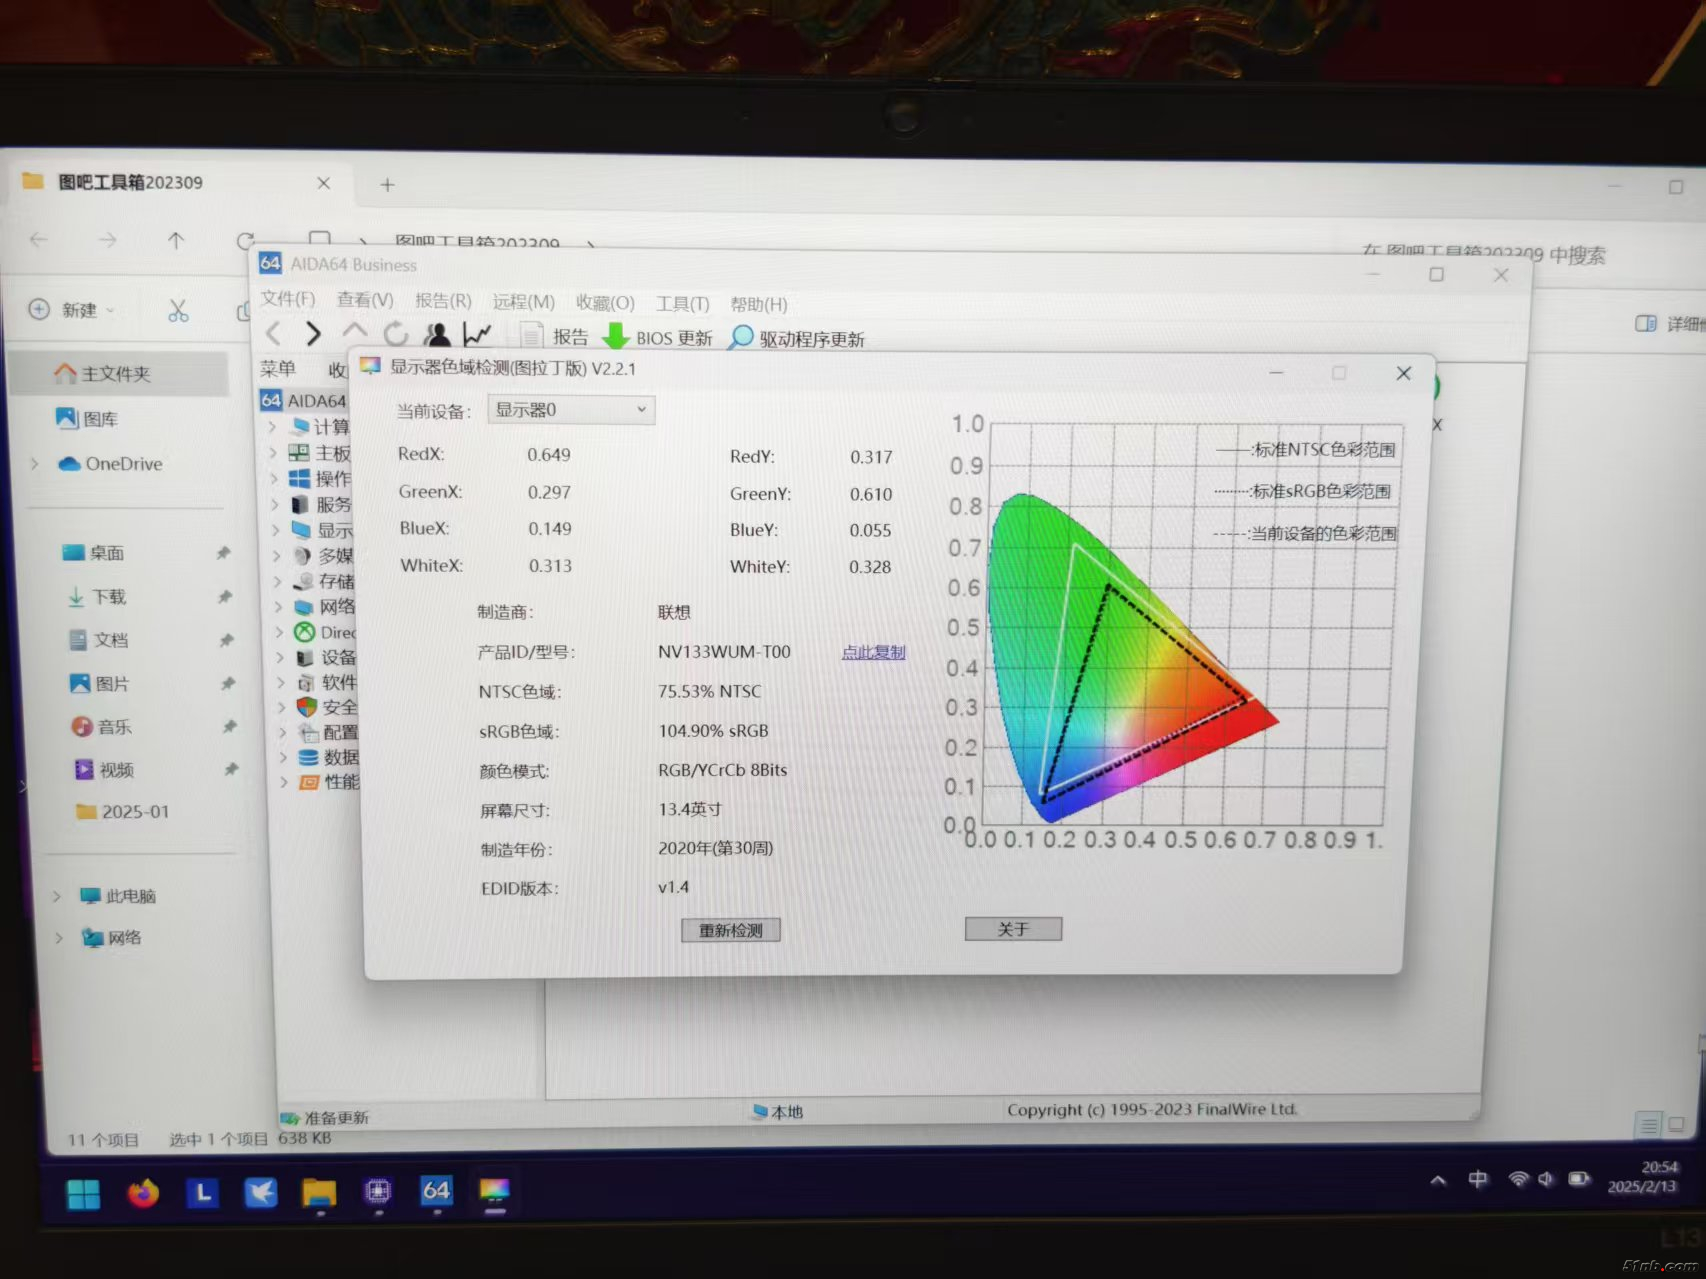The height and width of the screenshot is (1279, 1706).
Task: Select the AIDA64 root tree node
Action: pyautogui.click(x=303, y=400)
